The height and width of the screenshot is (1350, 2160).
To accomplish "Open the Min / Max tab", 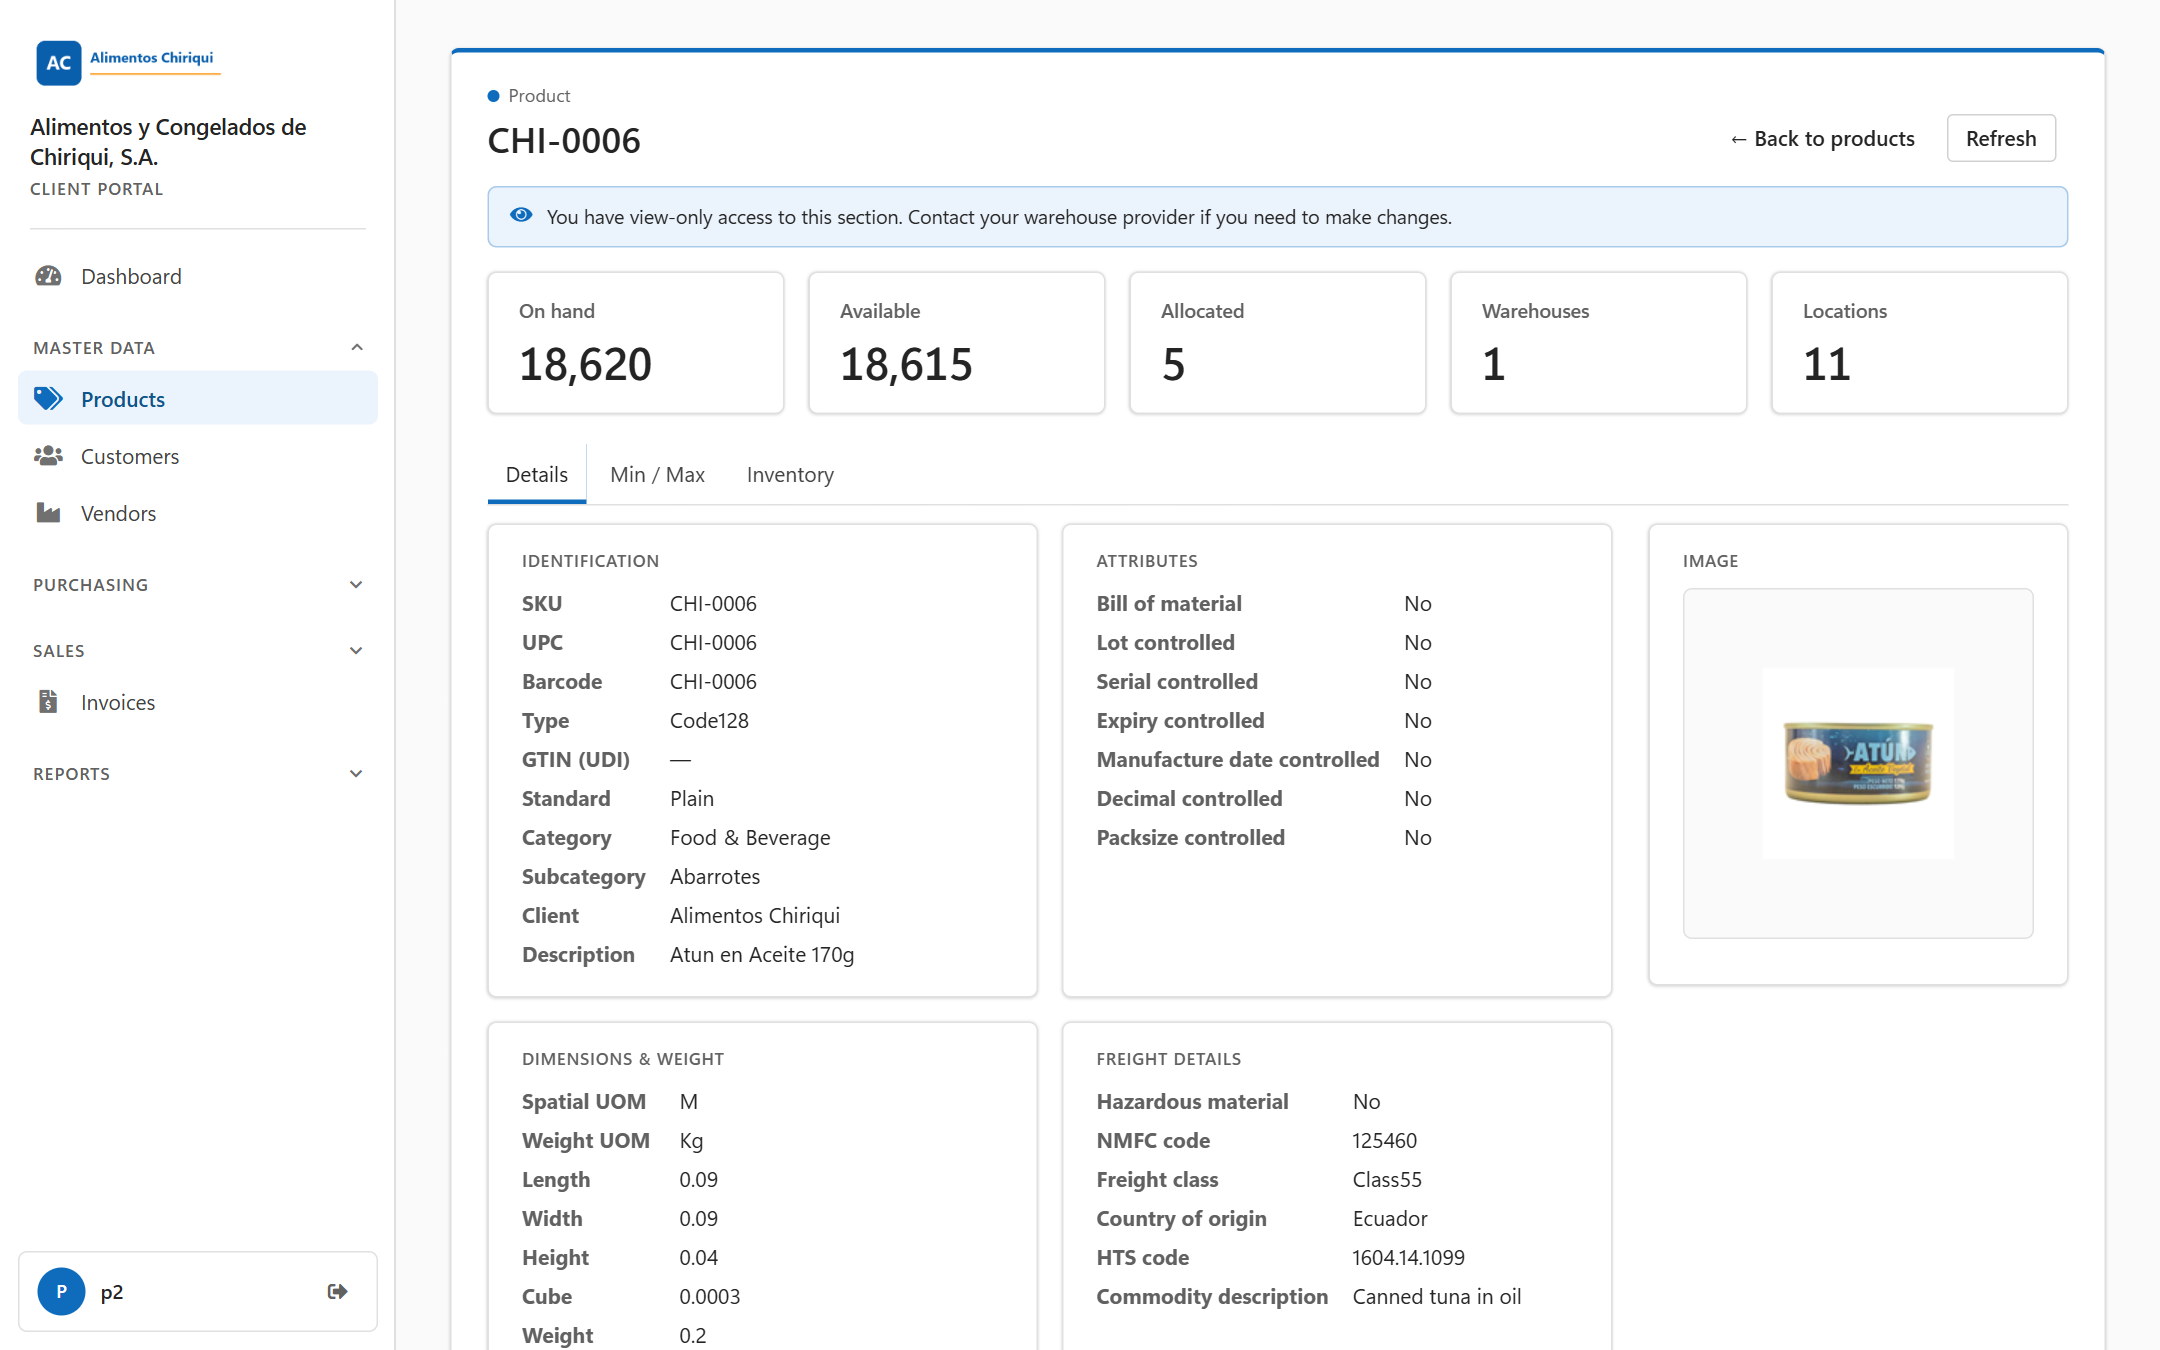I will coord(657,475).
